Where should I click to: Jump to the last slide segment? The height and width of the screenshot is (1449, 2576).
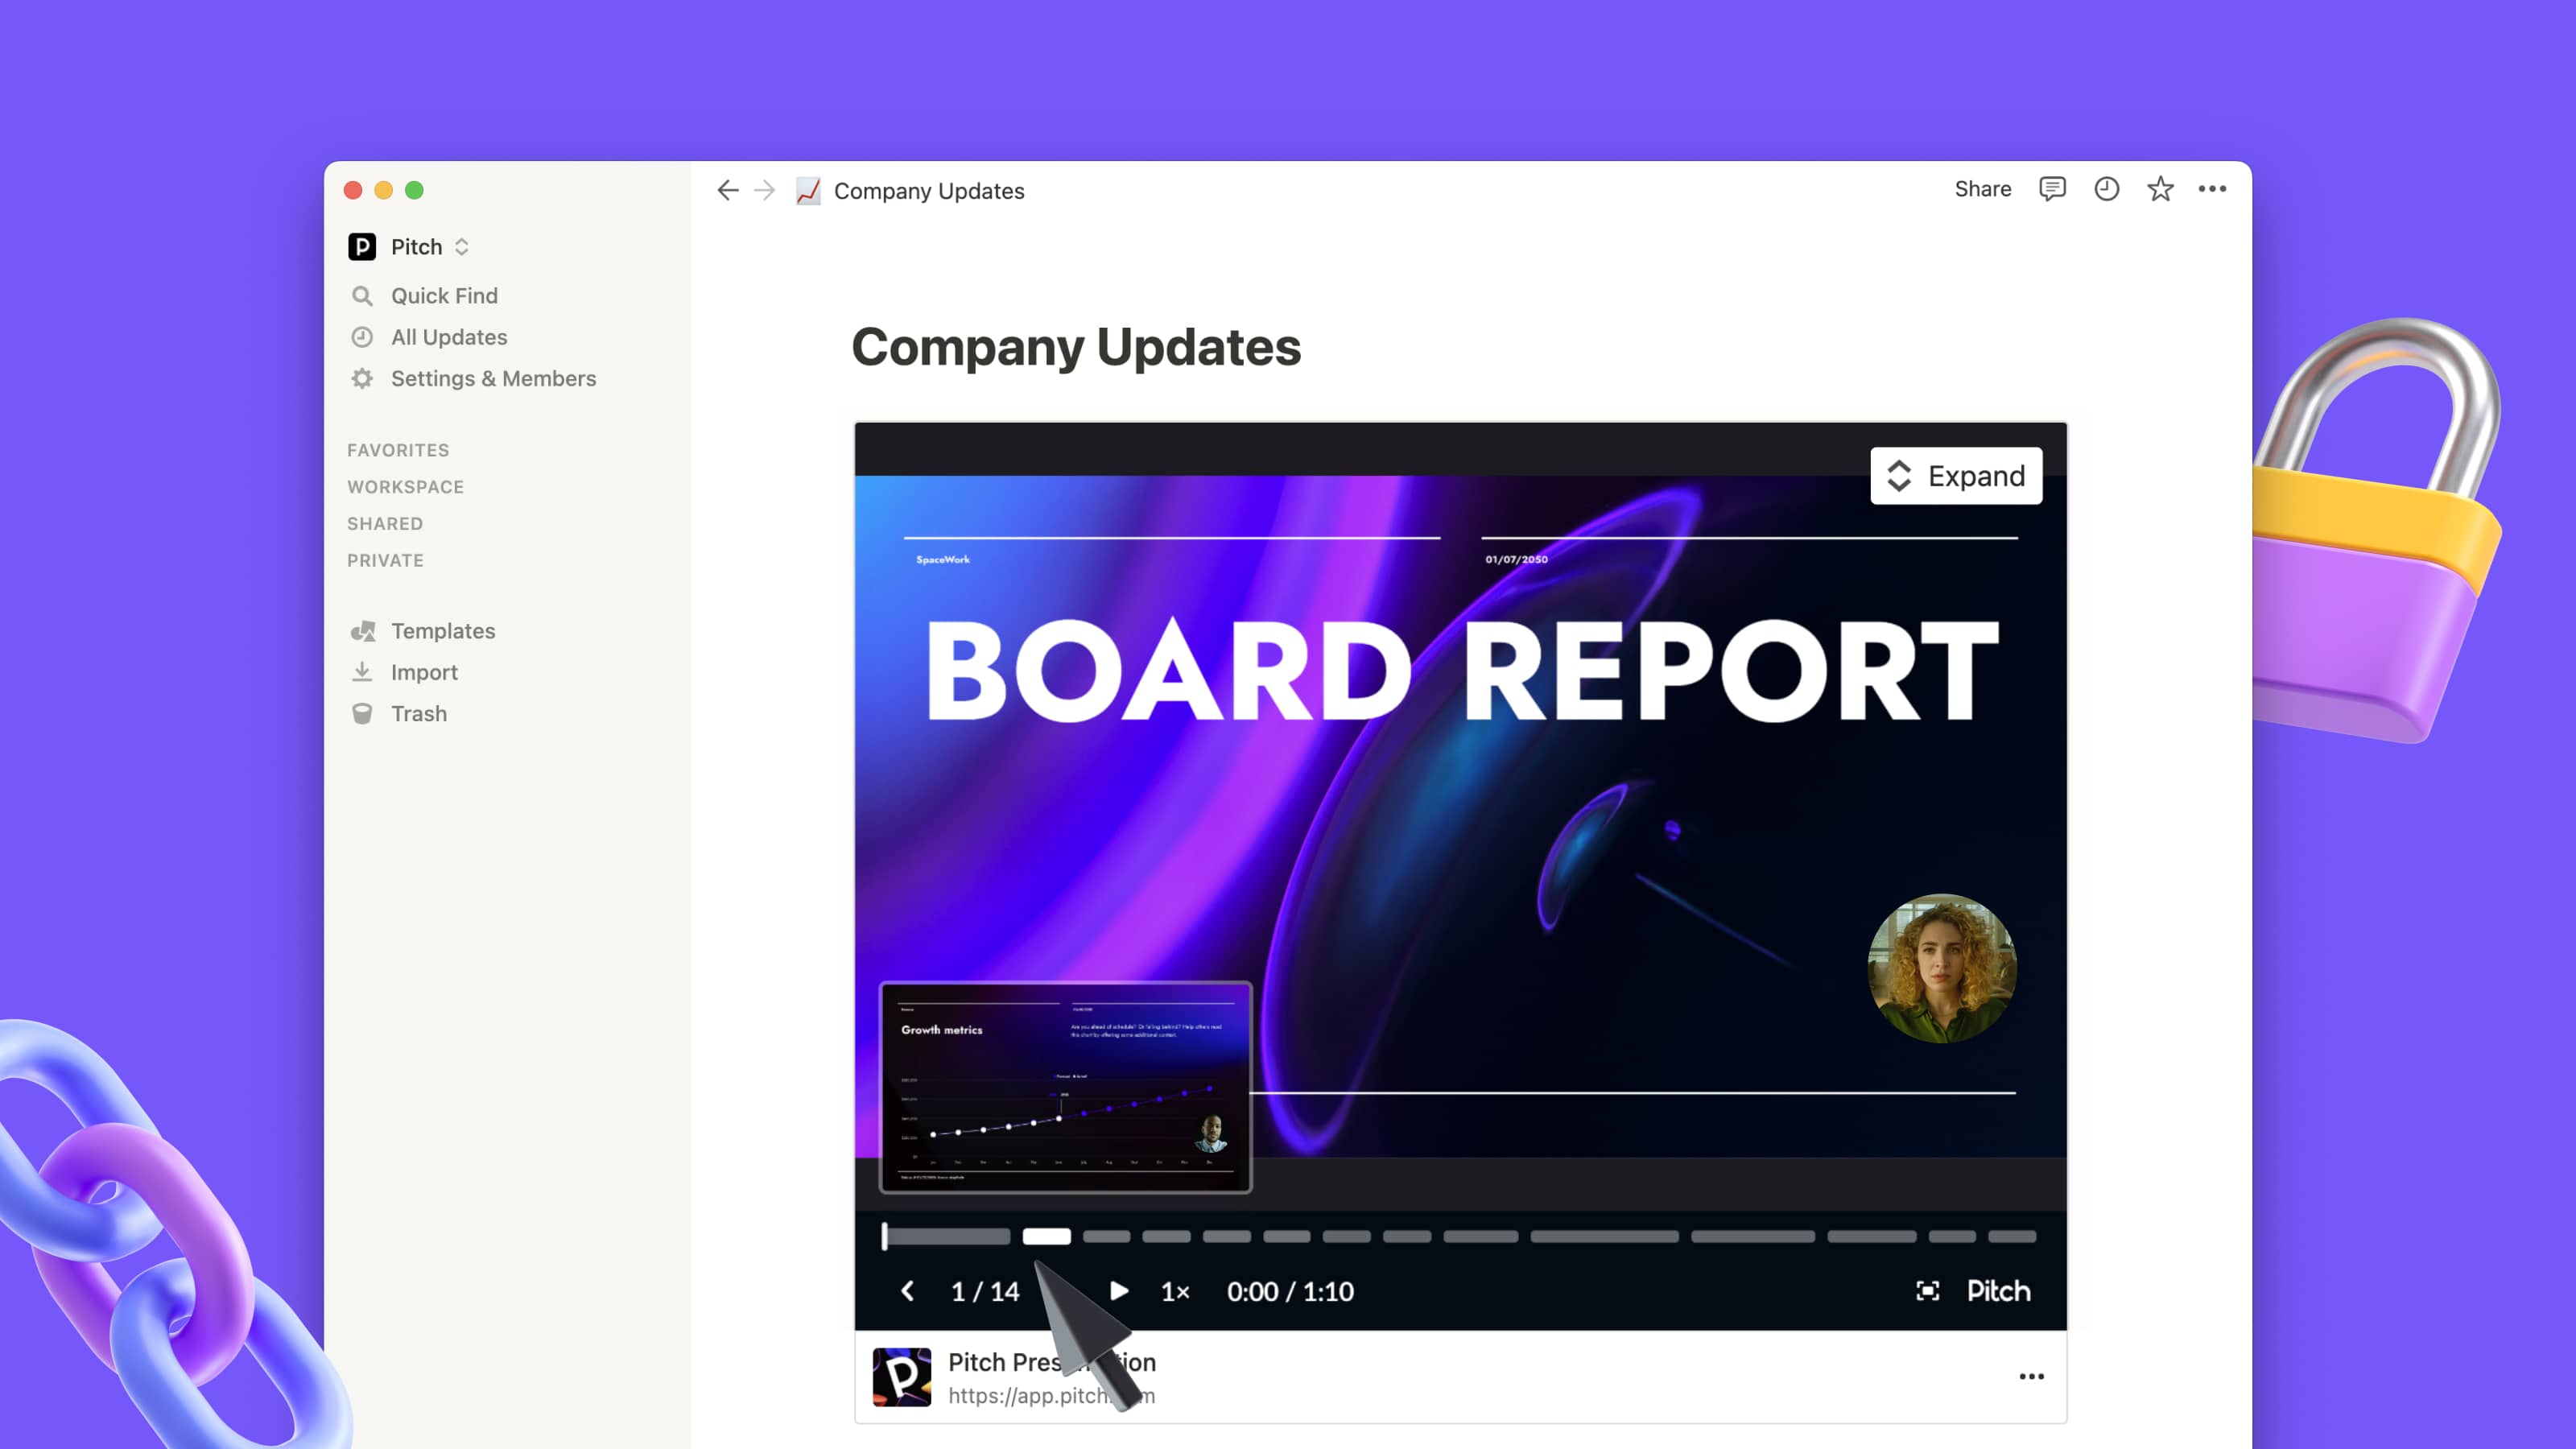[x=2012, y=1237]
